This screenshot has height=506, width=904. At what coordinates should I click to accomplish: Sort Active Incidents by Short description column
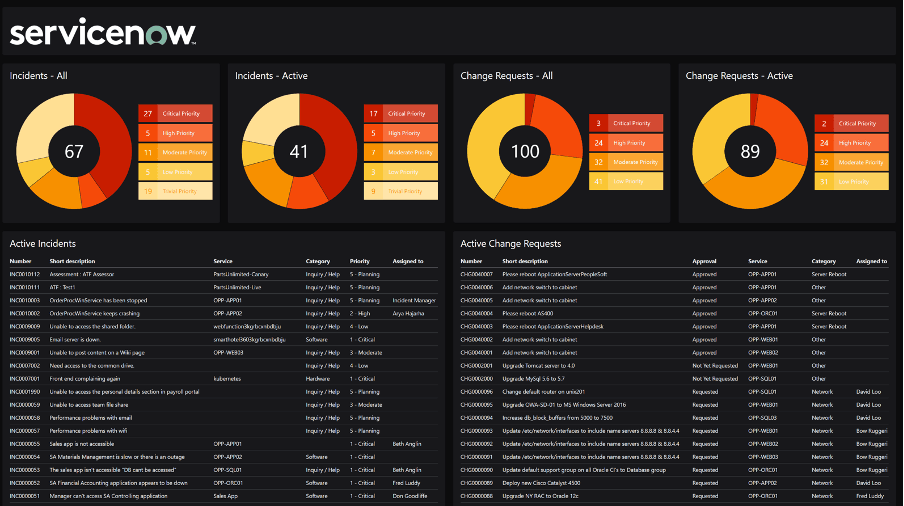click(72, 261)
